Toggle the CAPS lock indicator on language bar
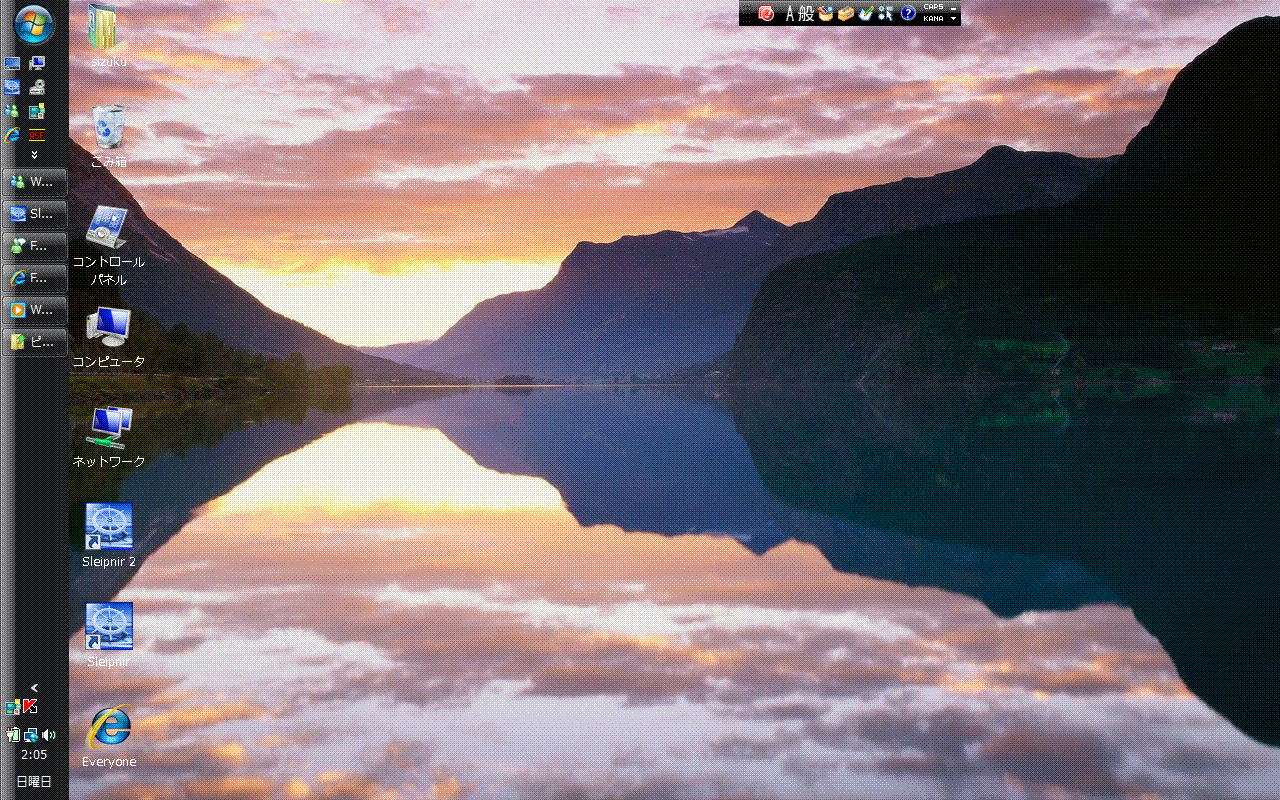The height and width of the screenshot is (800, 1280). tap(933, 7)
